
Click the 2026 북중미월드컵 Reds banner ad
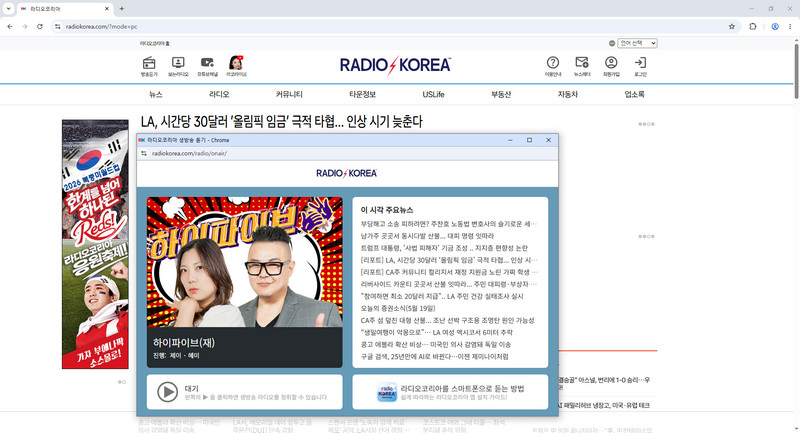[x=95, y=244]
